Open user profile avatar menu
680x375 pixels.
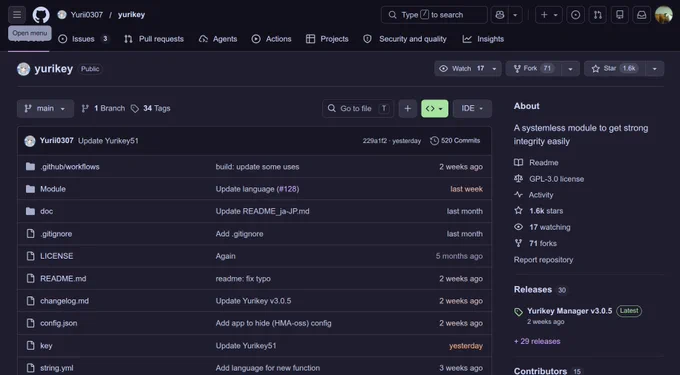point(664,15)
